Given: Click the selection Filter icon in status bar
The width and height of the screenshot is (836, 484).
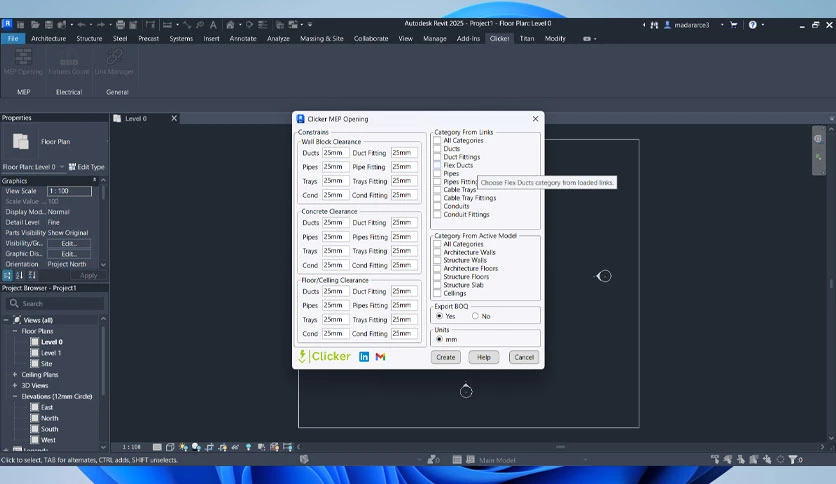Looking at the screenshot, I should click(793, 459).
